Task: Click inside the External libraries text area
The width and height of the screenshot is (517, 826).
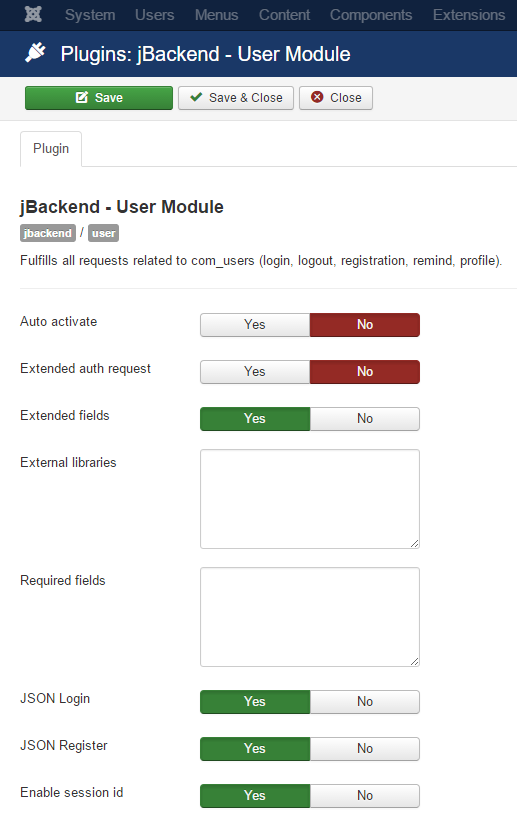Action: pyautogui.click(x=310, y=499)
